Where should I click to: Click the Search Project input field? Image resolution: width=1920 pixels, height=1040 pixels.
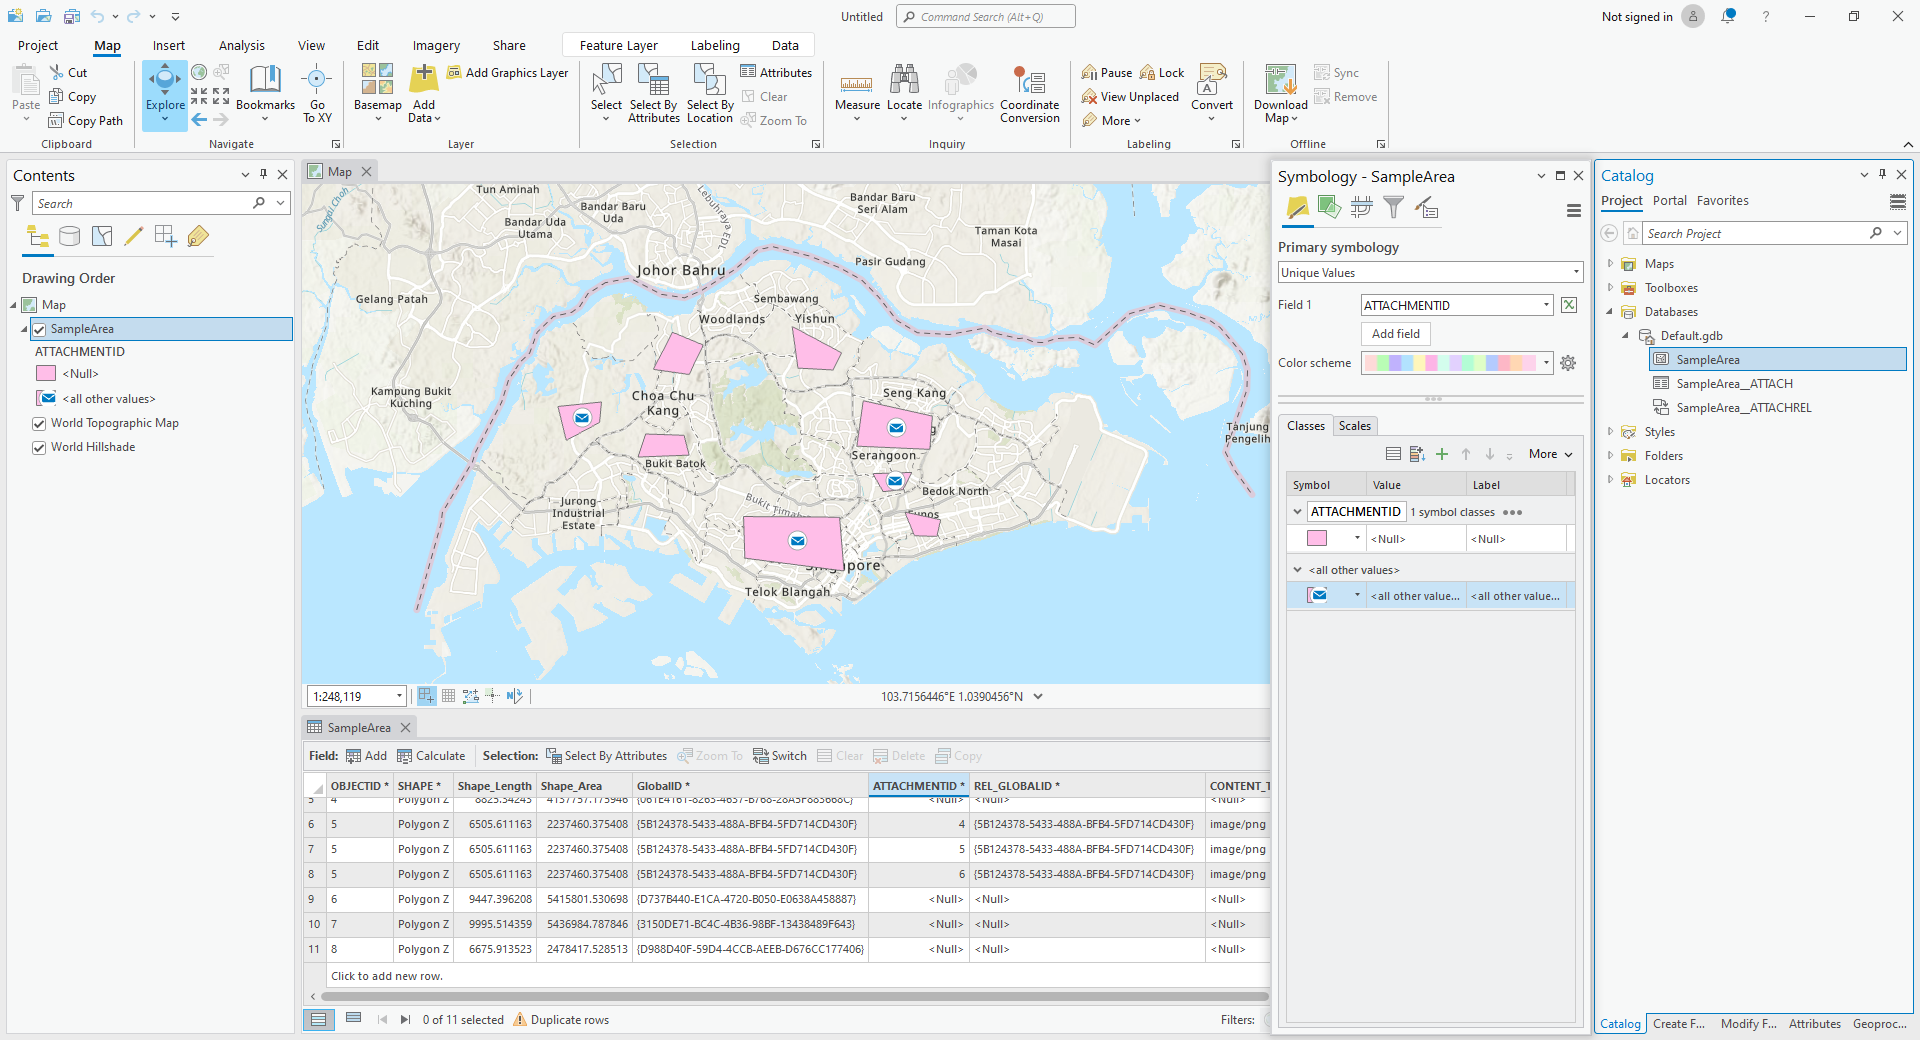coord(1760,232)
